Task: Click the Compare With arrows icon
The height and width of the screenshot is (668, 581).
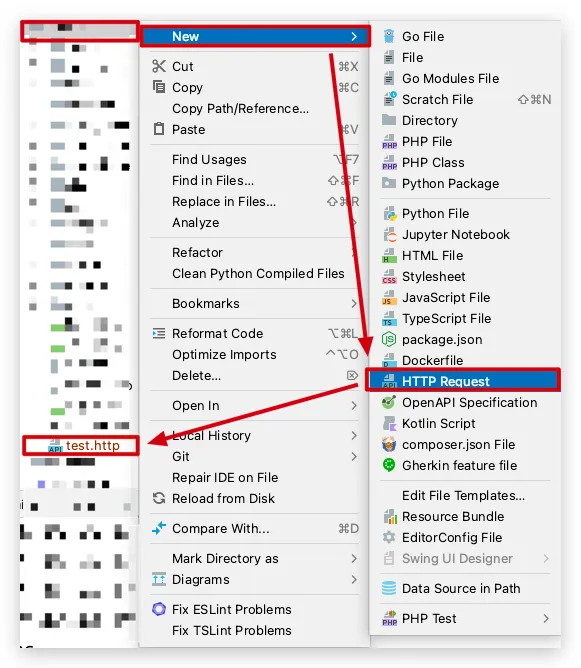Action: pyautogui.click(x=159, y=528)
